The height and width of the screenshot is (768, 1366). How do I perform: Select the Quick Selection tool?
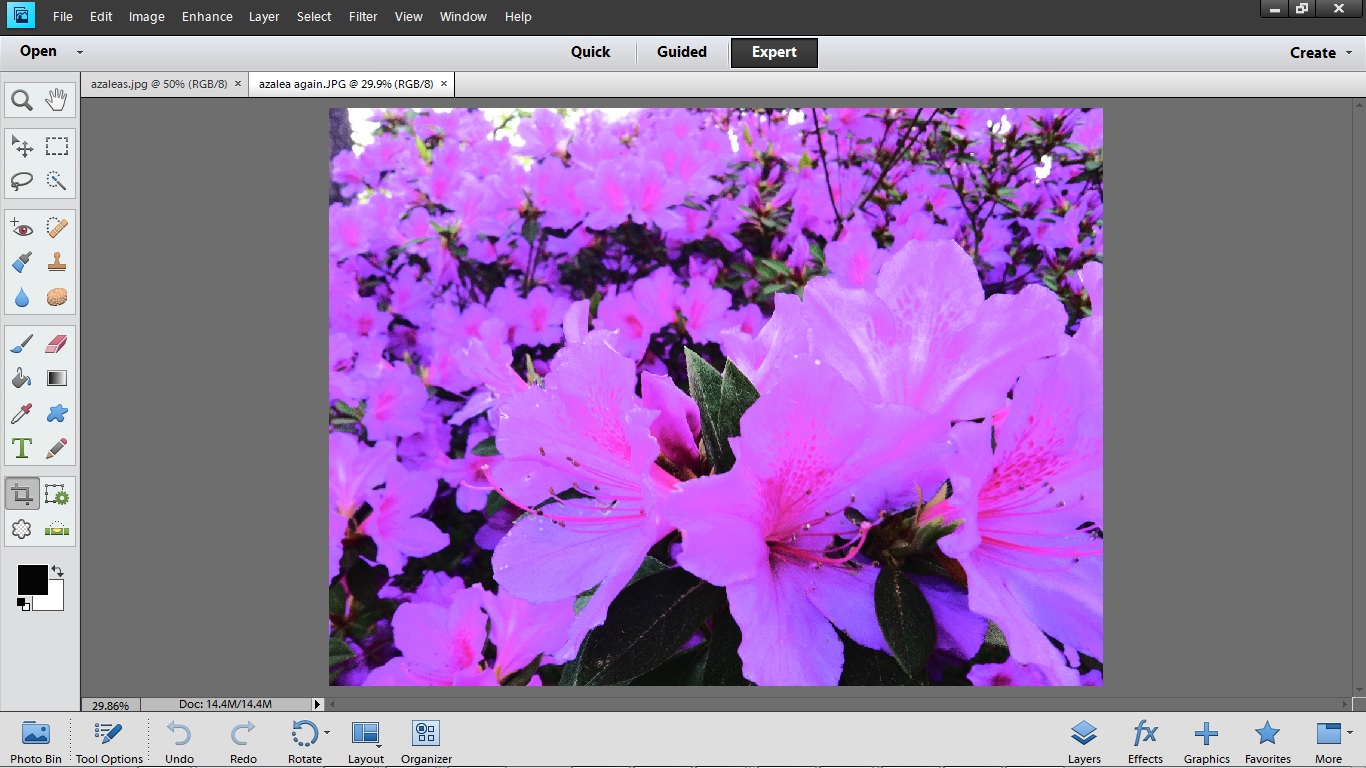pos(57,181)
